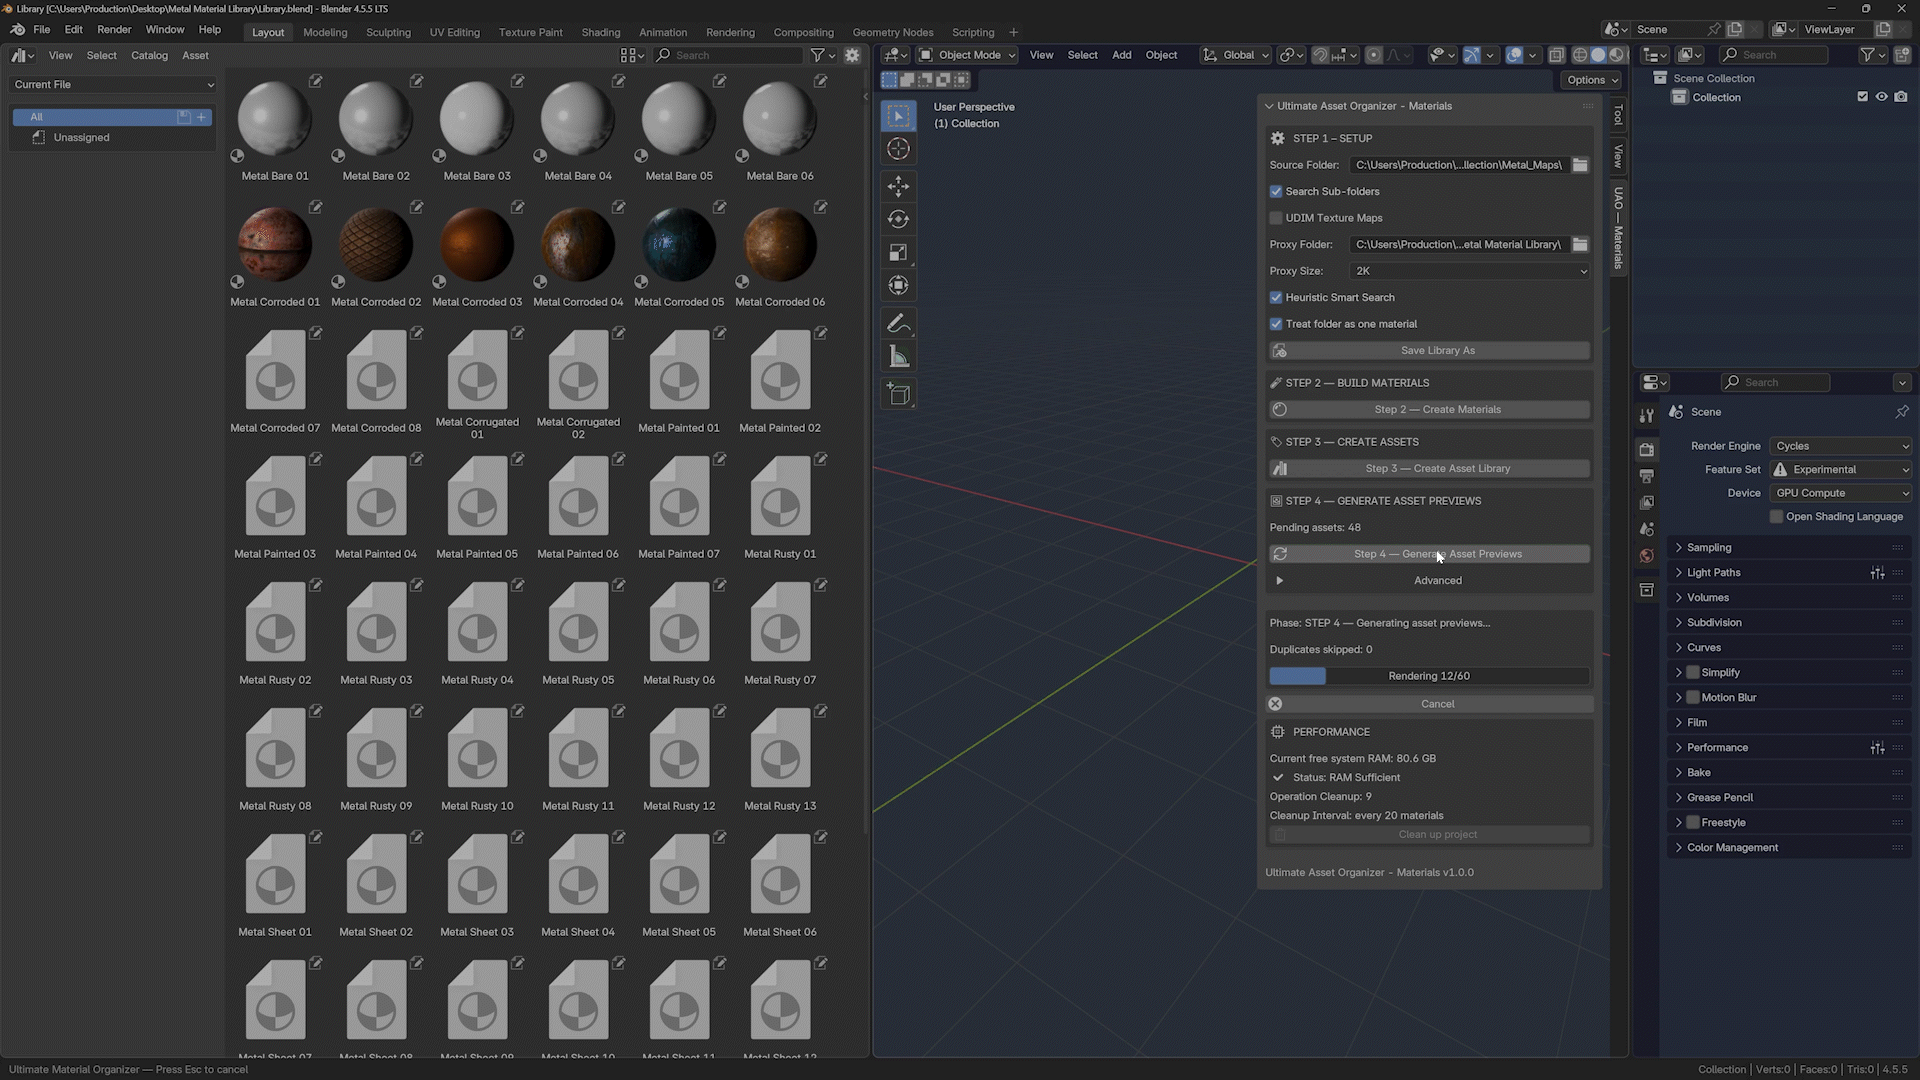This screenshot has width=1920, height=1080.
Task: Pin the Scene properties panel
Action: click(1901, 412)
